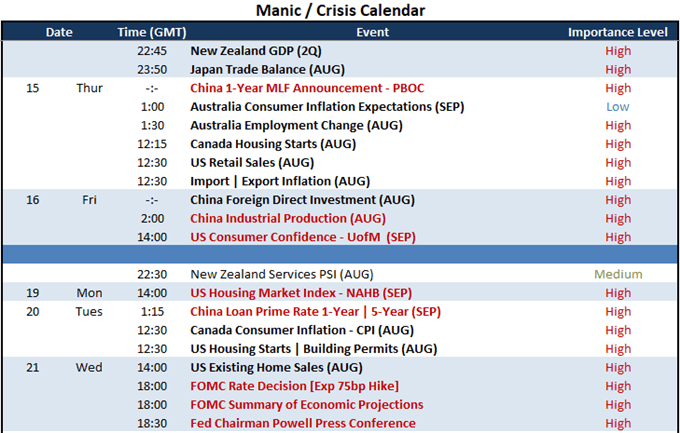Select the 22:30 New Zealand Services PSI time
This screenshot has width=680, height=433.
(152, 274)
